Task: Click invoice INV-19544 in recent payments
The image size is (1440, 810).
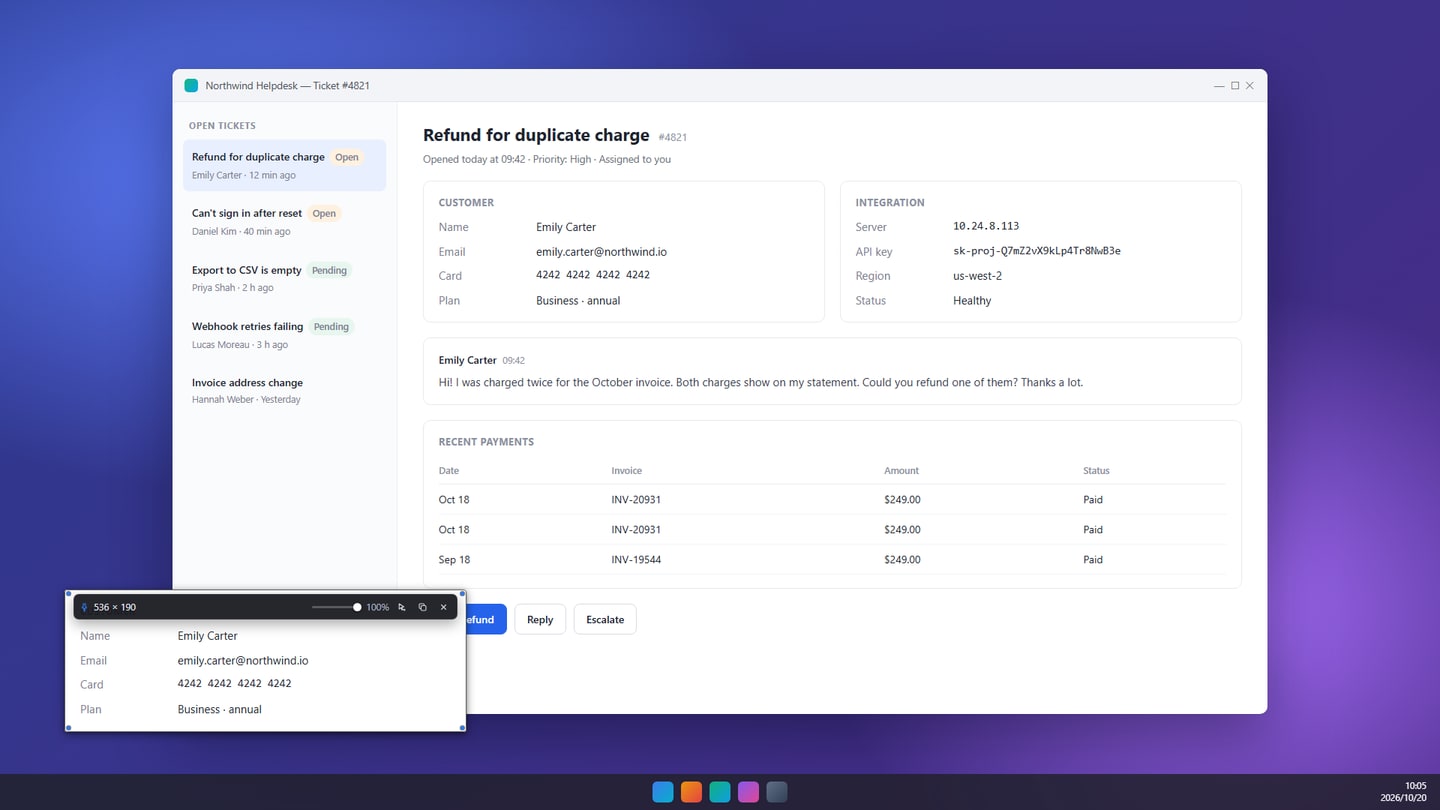Action: click(x=636, y=560)
